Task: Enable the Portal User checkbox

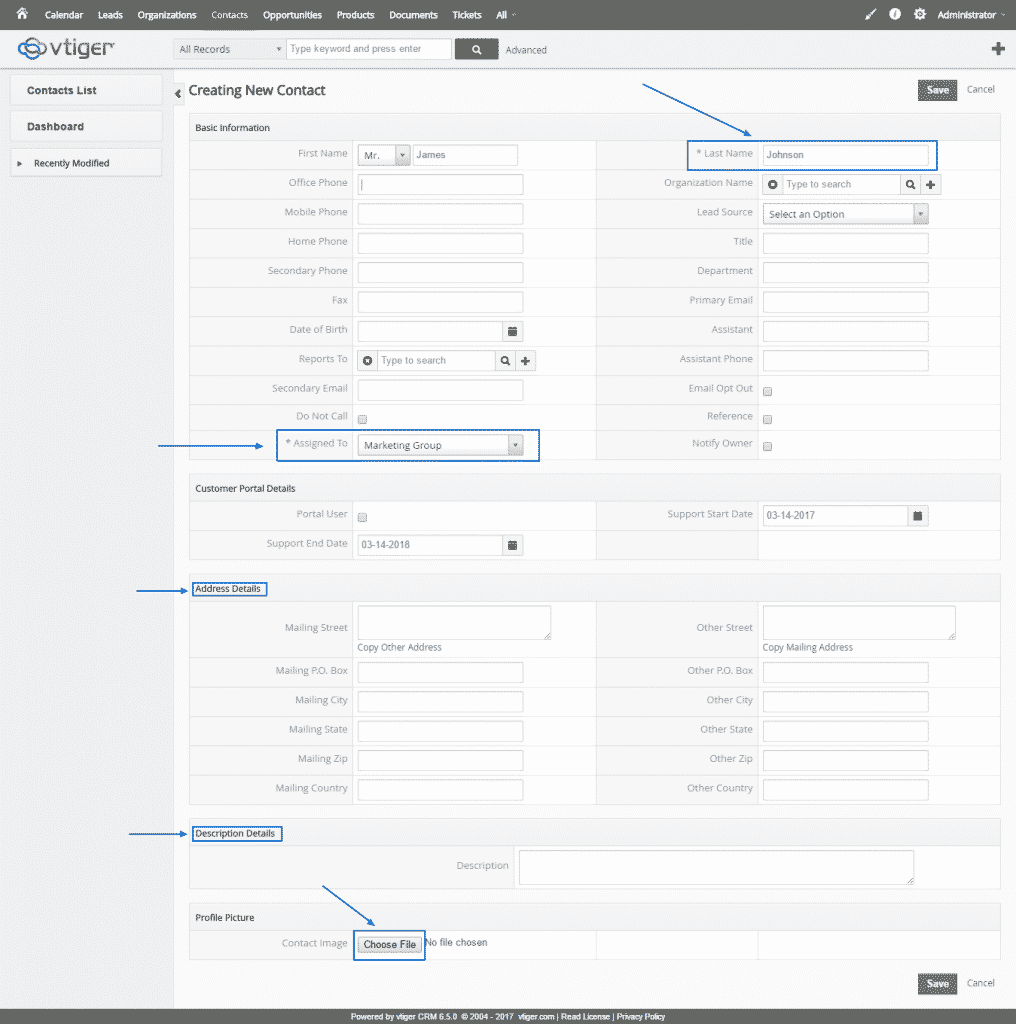Action: 362,514
